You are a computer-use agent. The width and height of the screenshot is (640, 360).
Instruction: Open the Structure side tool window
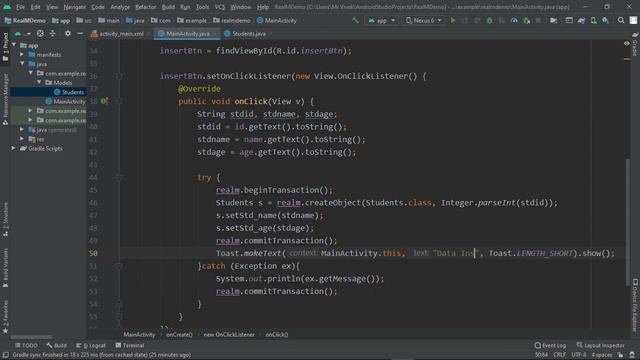[x=5, y=219]
